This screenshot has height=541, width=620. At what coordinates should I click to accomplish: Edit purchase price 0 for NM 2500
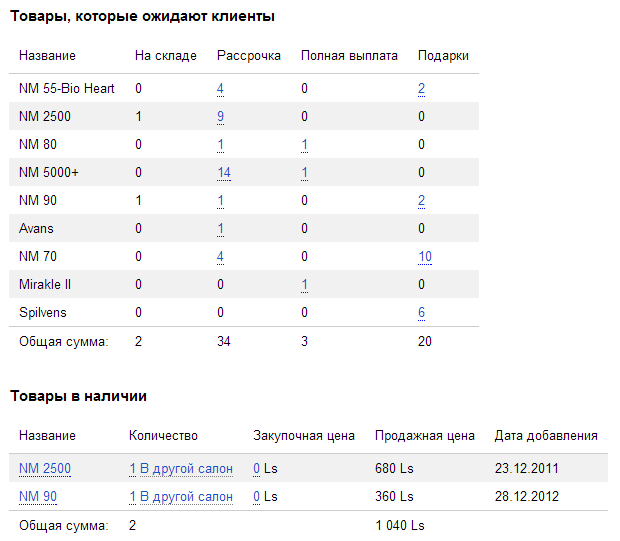tap(257, 468)
